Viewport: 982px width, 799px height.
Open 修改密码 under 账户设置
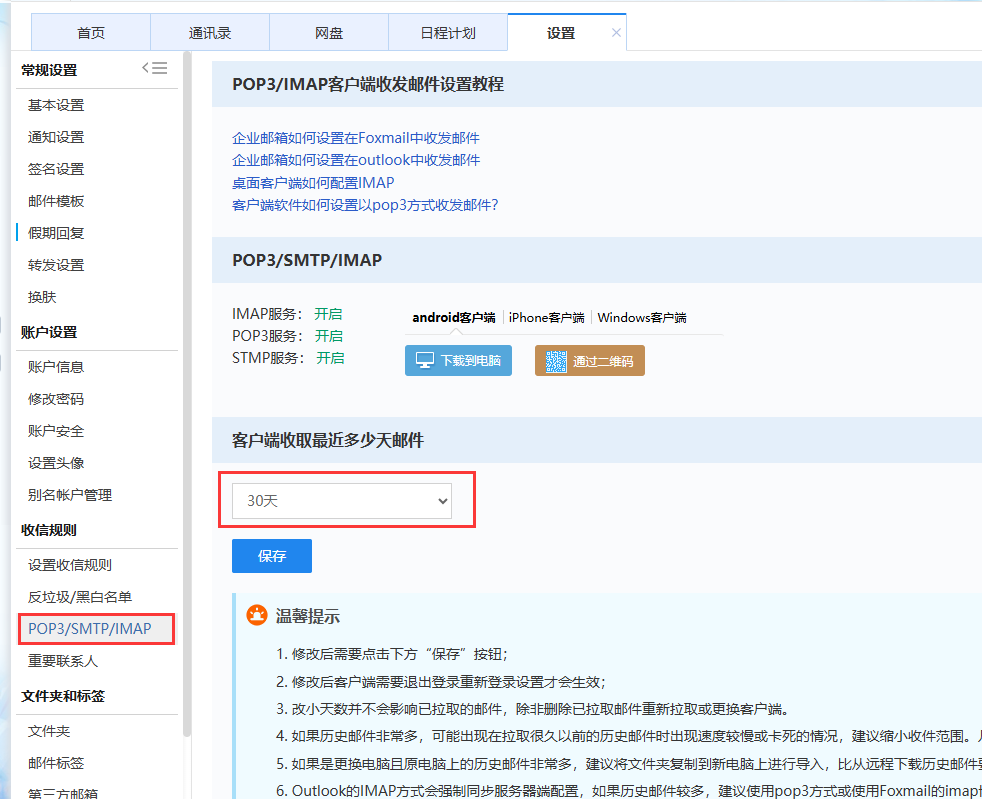pyautogui.click(x=56, y=399)
